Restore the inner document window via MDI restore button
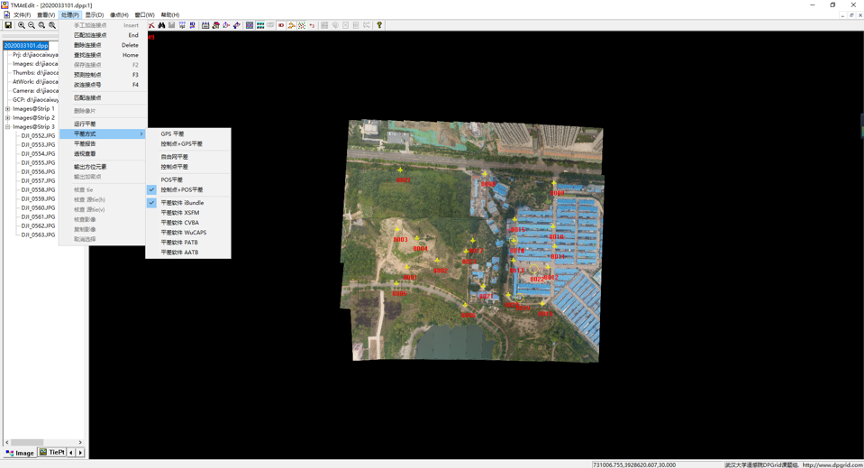Viewport: 864px width, 468px height. click(x=851, y=15)
